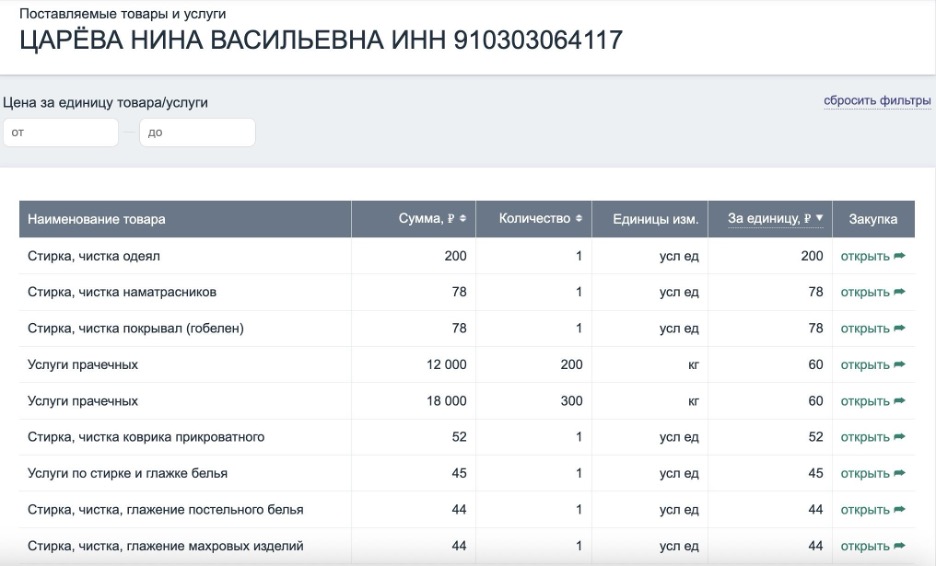Click the arrow icon in the 'коврика прикроватного' row
Screen dimensions: 936x566
coord(899,437)
